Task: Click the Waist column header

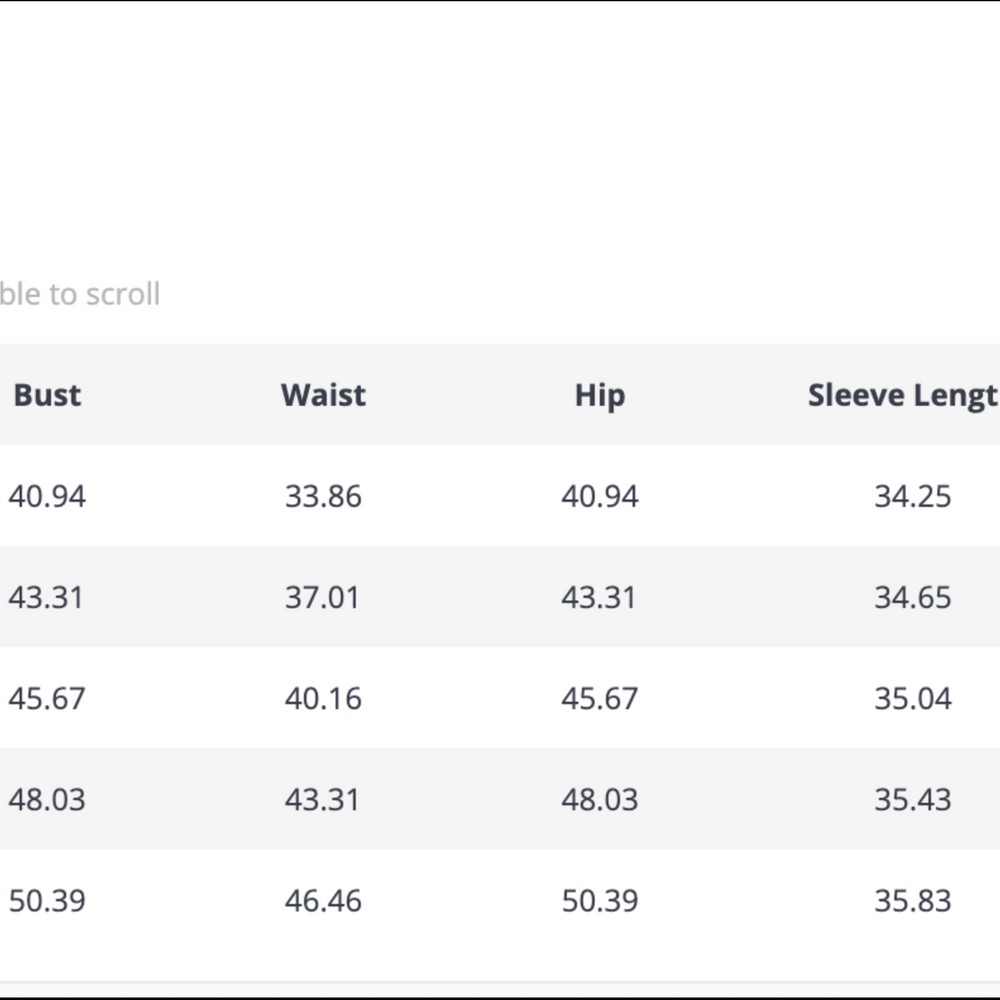Action: [323, 395]
